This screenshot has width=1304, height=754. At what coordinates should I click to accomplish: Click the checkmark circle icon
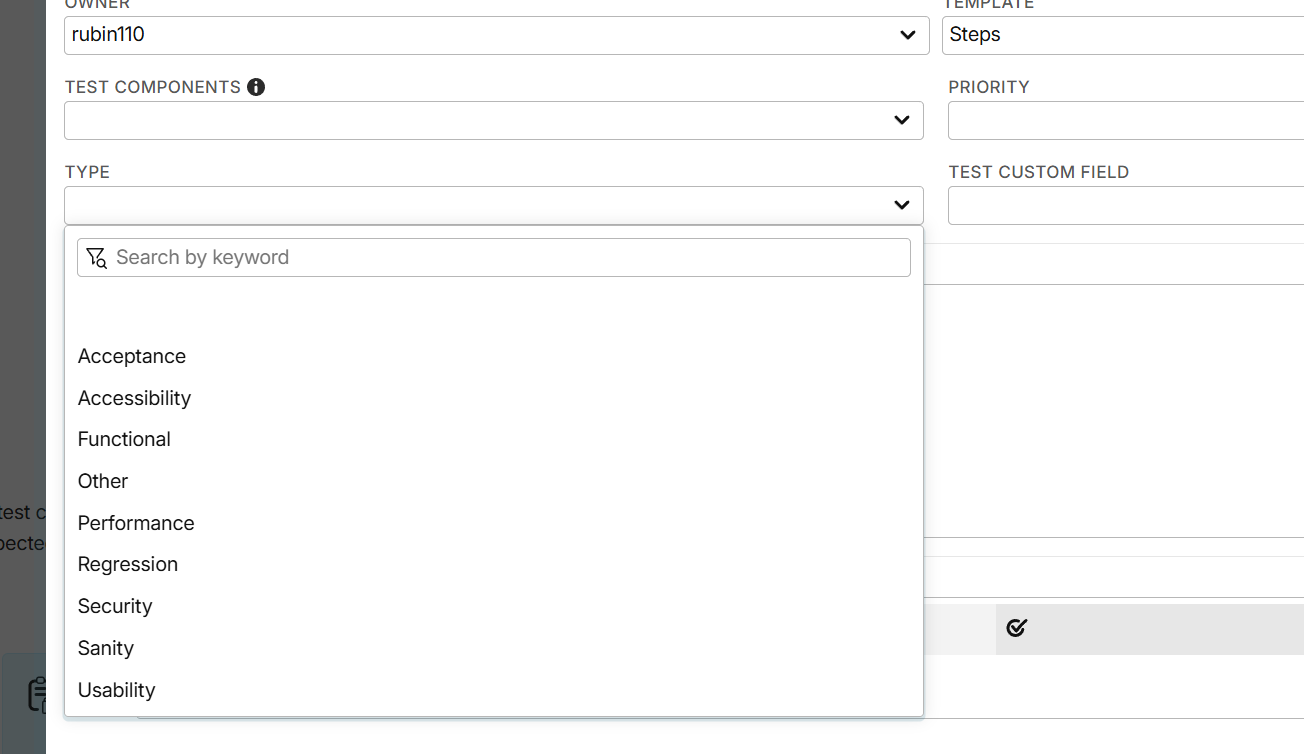1017,628
